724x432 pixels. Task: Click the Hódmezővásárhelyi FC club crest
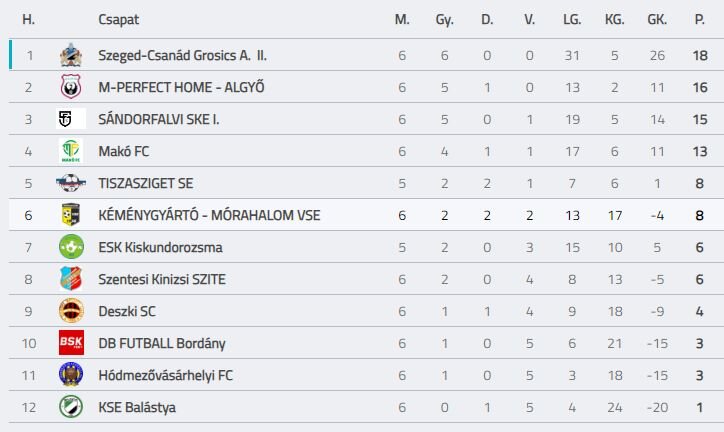tap(70, 375)
